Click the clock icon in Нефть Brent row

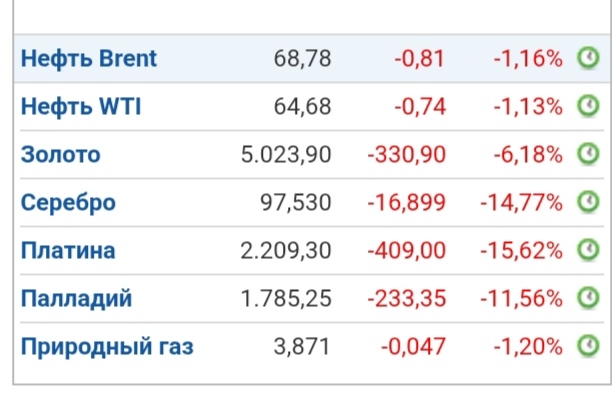pos(588,58)
